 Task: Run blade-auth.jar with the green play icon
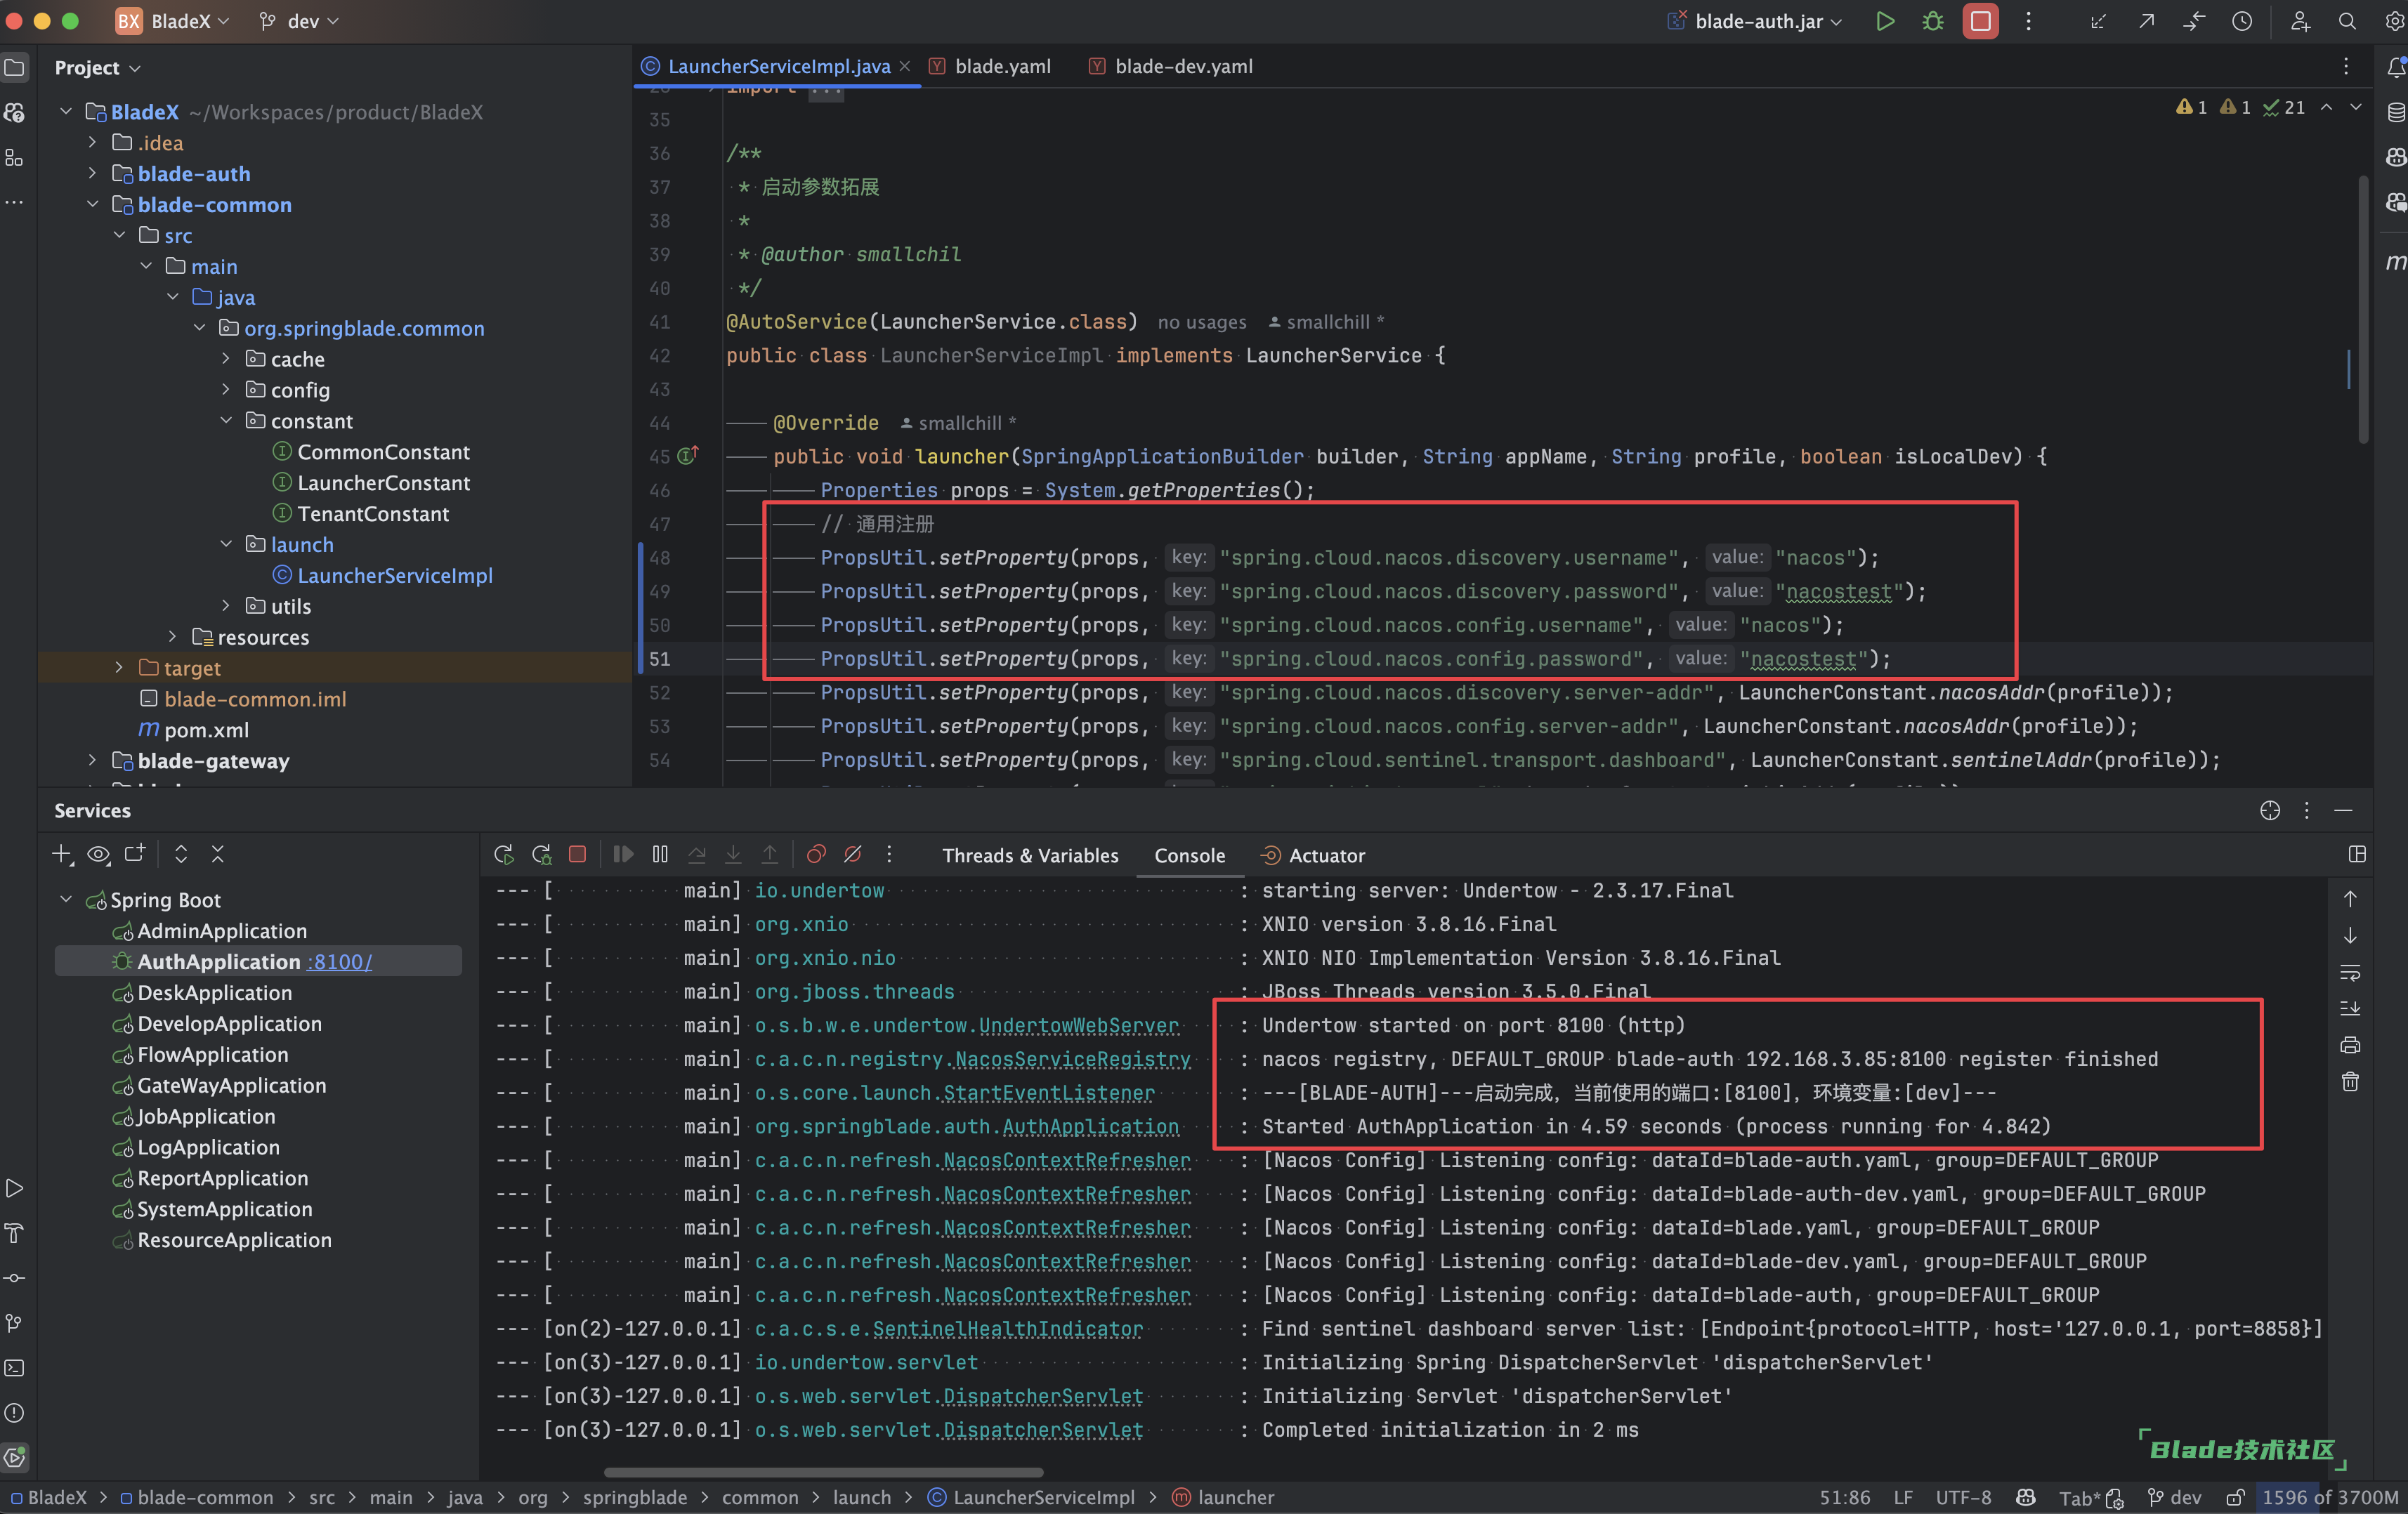(x=1884, y=21)
